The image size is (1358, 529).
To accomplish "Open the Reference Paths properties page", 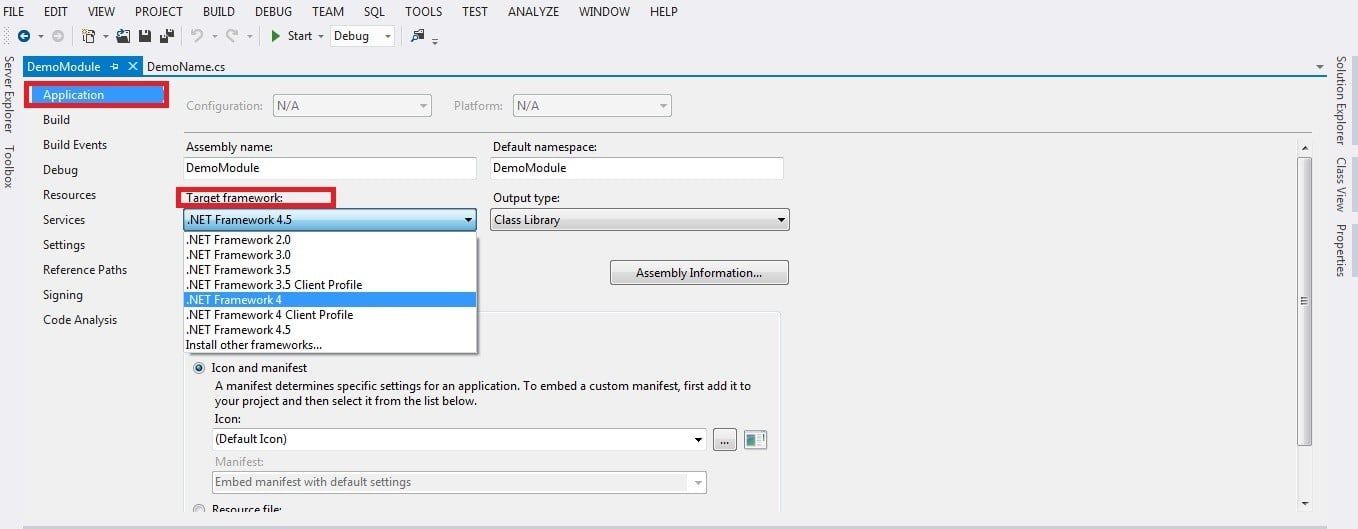I will [85, 270].
